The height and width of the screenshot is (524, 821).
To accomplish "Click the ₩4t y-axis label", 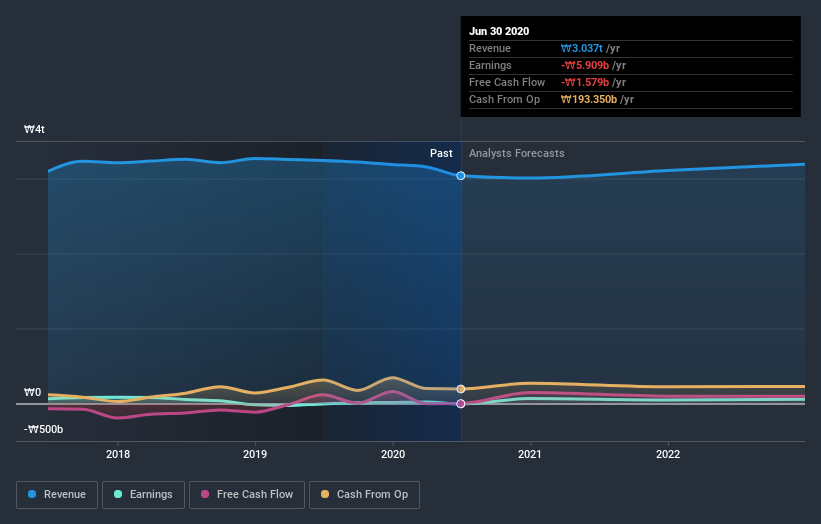I will click(x=34, y=129).
